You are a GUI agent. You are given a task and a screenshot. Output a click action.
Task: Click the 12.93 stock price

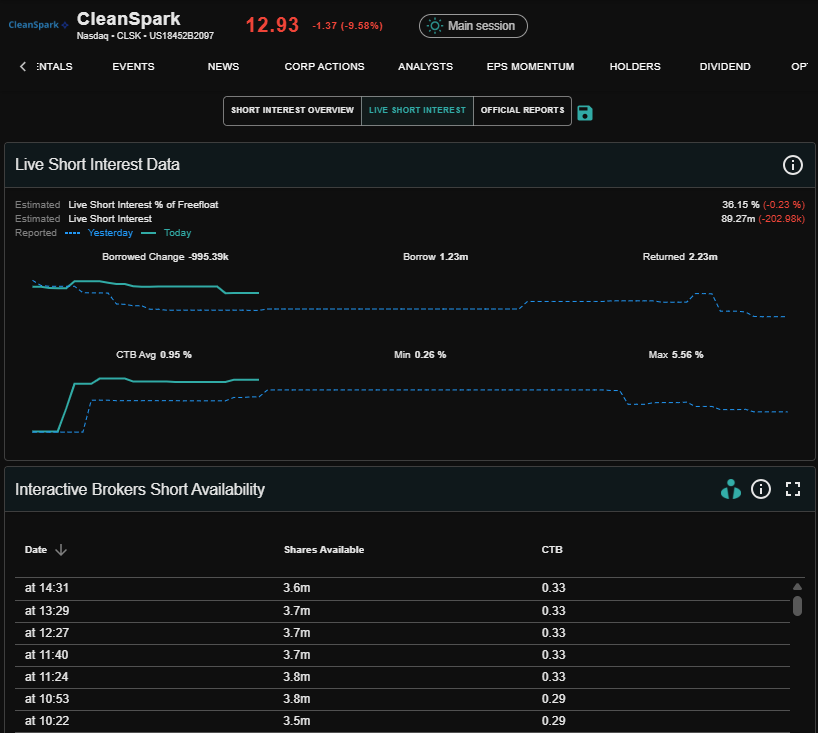click(x=272, y=25)
